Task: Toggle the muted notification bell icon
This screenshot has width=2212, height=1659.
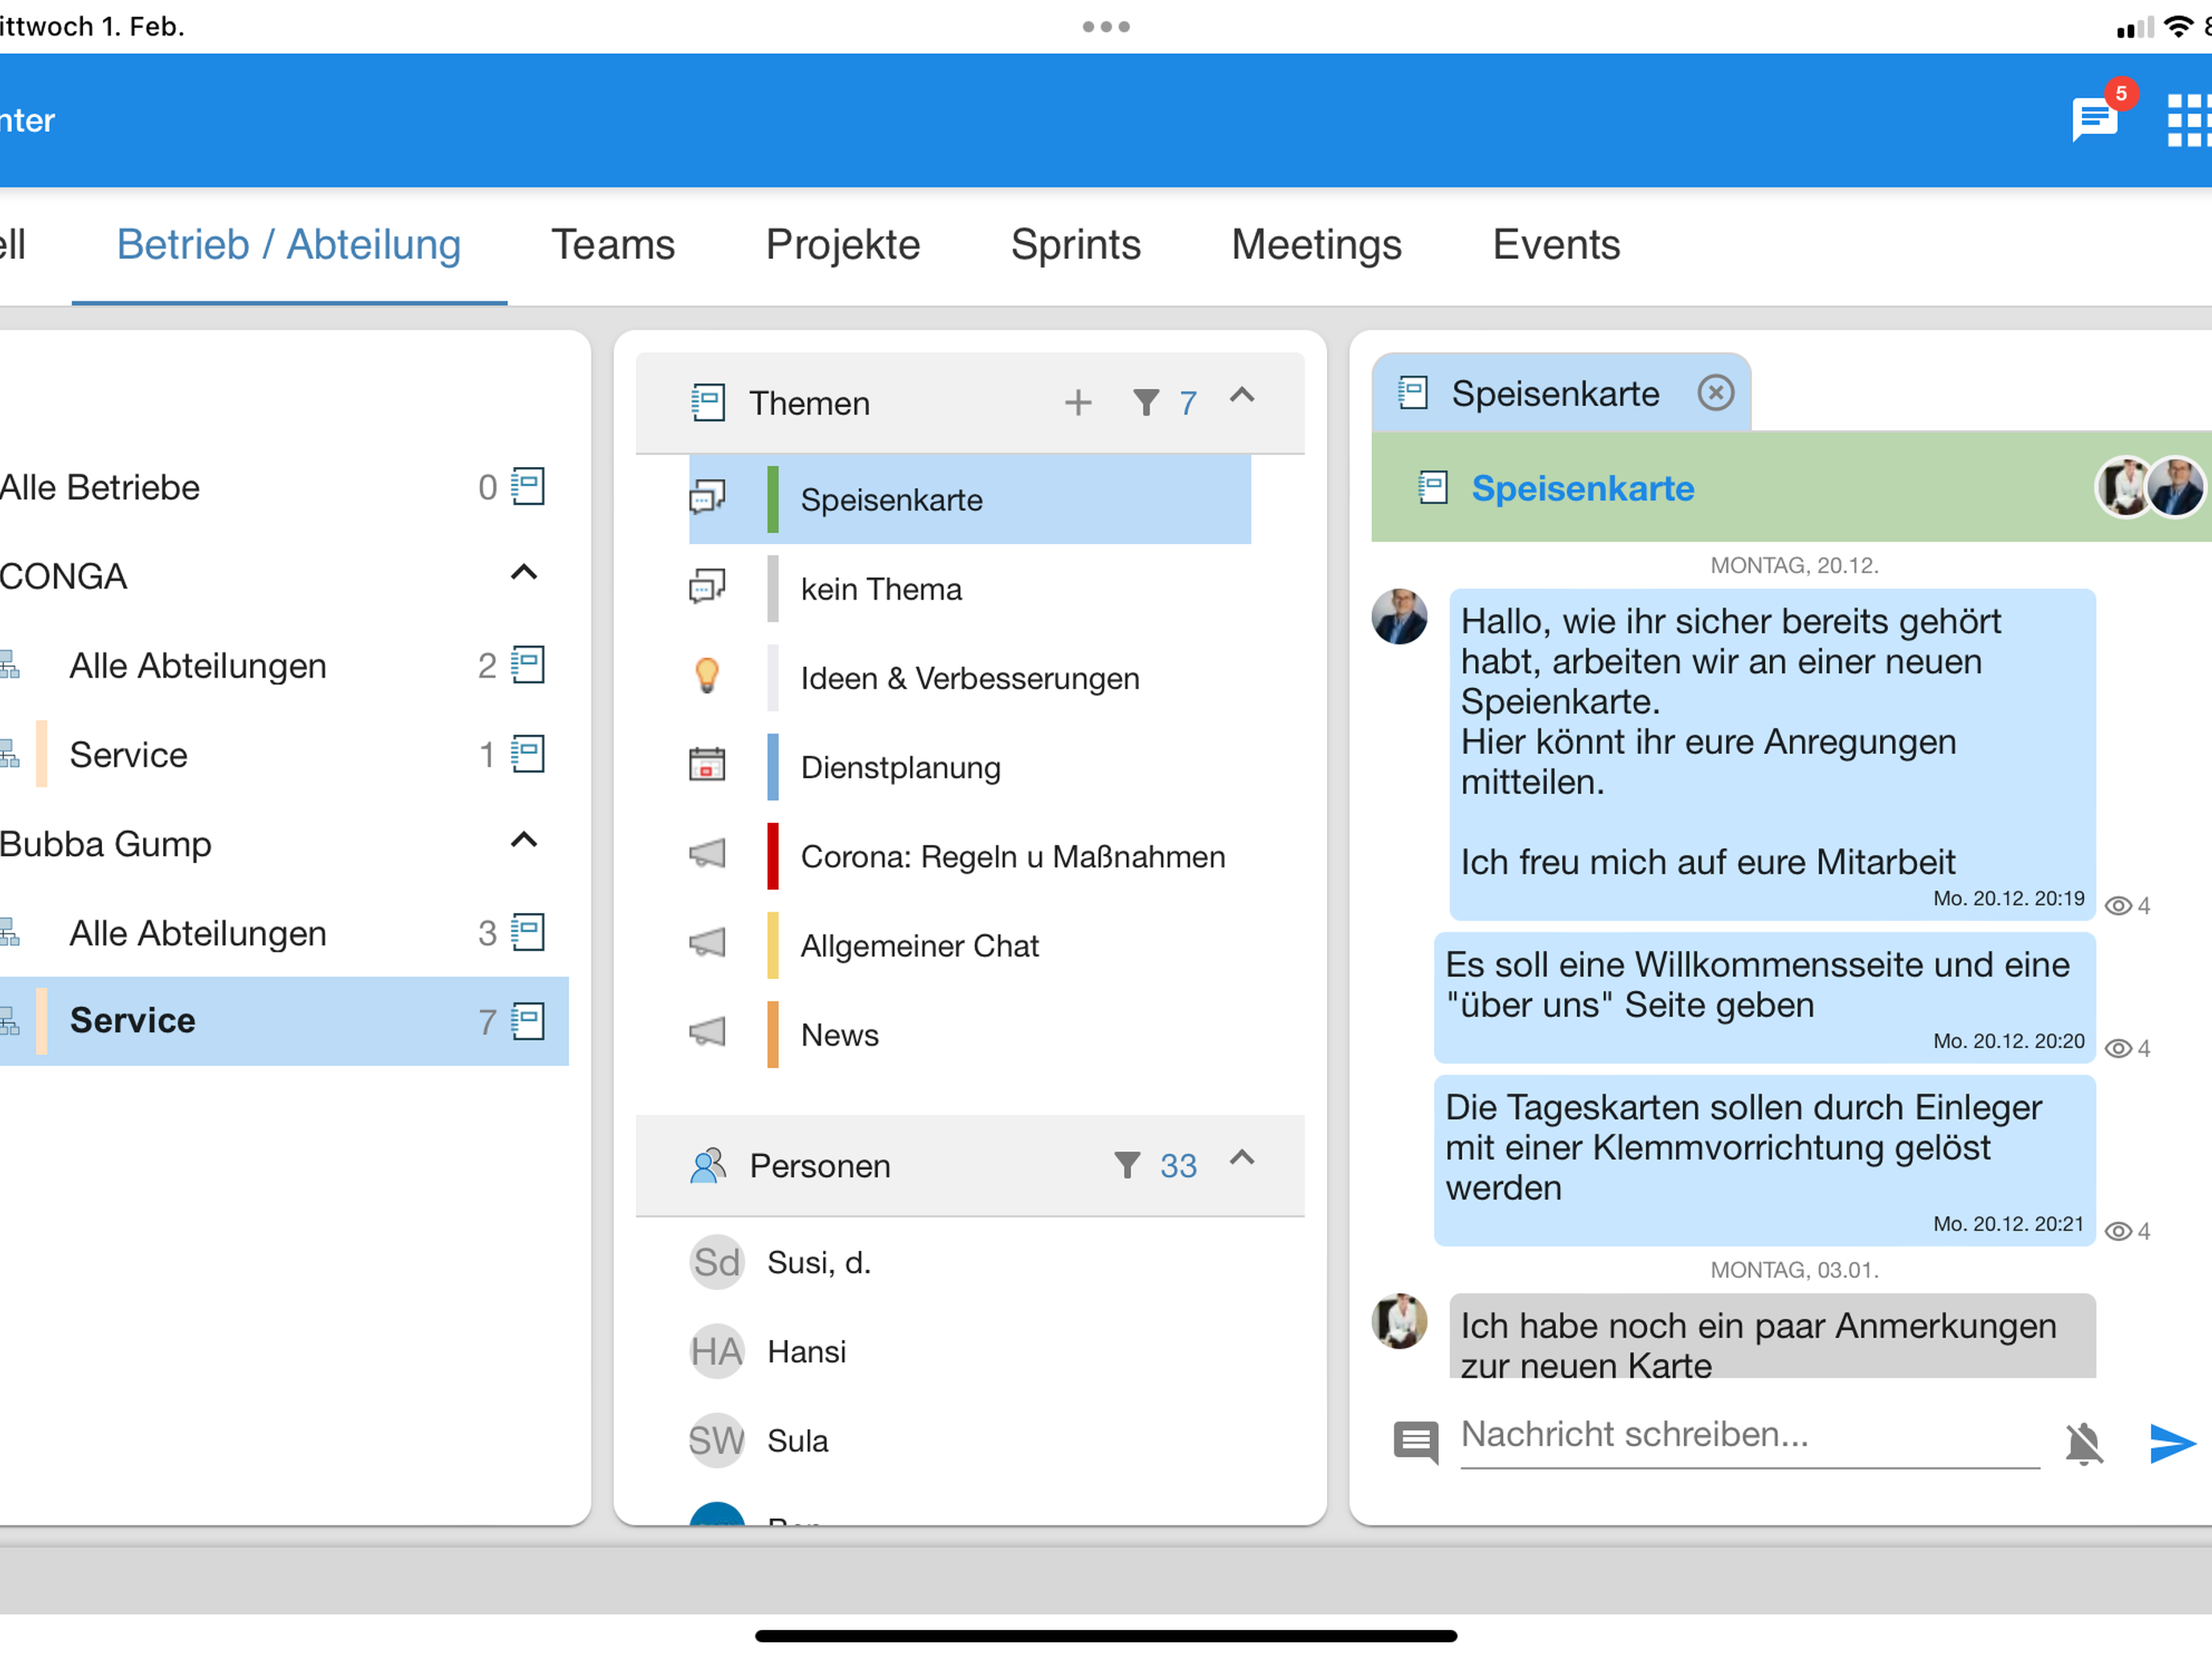Action: 2085,1443
